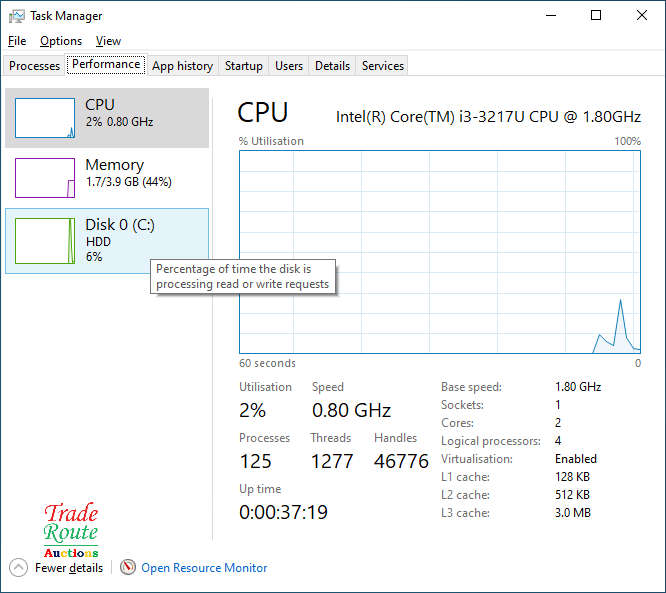Click the Resource Monitor gauge icon
The height and width of the screenshot is (593, 666).
tap(127, 568)
